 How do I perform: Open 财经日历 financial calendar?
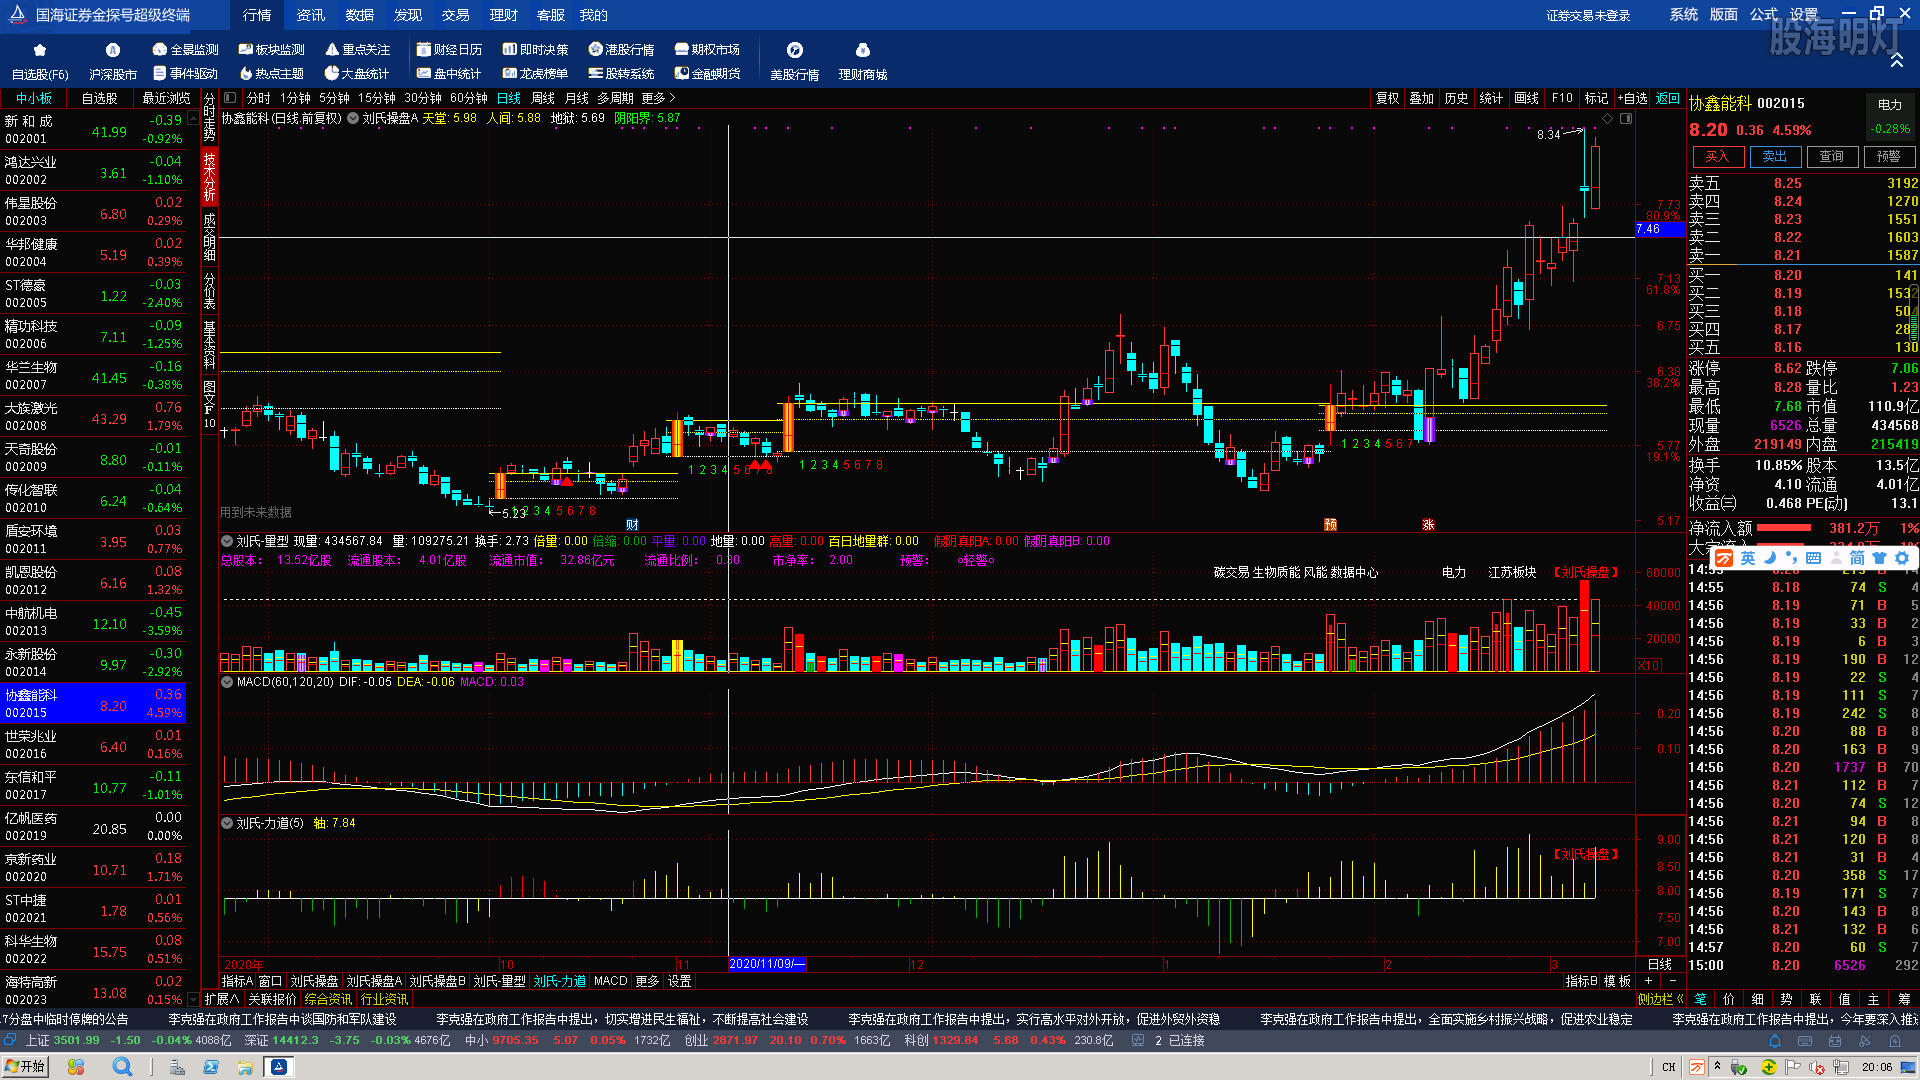click(450, 49)
